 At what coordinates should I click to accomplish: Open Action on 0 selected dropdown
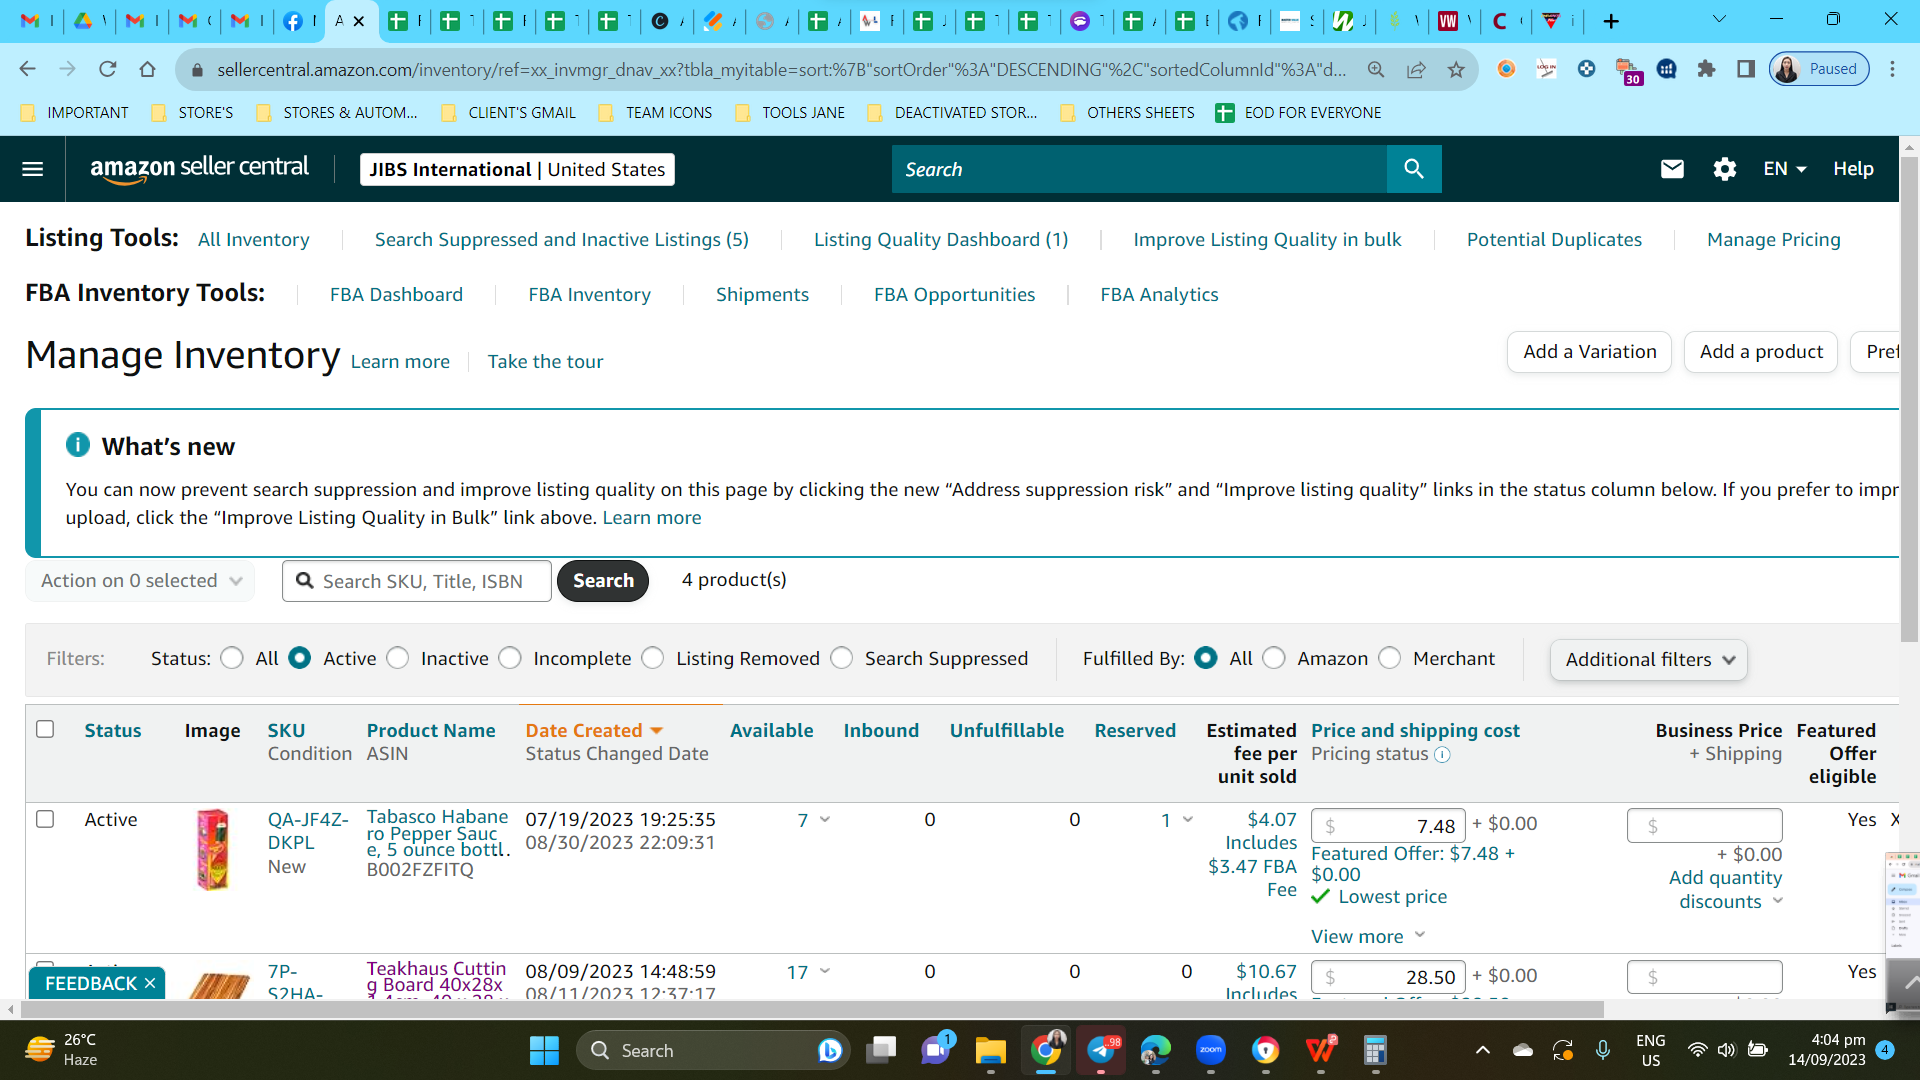(x=140, y=581)
